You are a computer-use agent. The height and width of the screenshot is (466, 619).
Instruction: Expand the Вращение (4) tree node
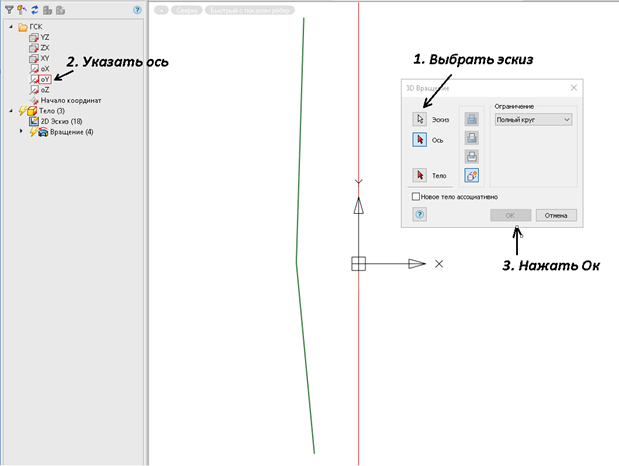(x=21, y=132)
